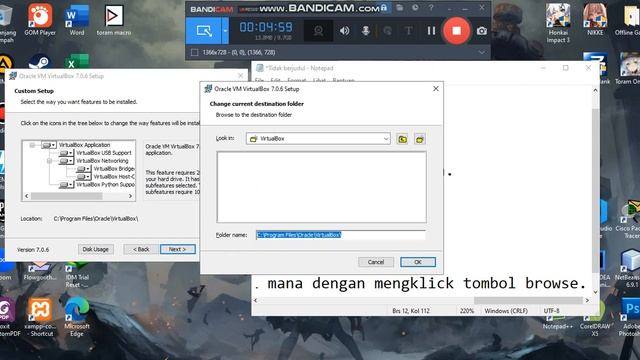Screen dimensions: 640x360
Task: Click the Next > button
Action: [178, 249]
